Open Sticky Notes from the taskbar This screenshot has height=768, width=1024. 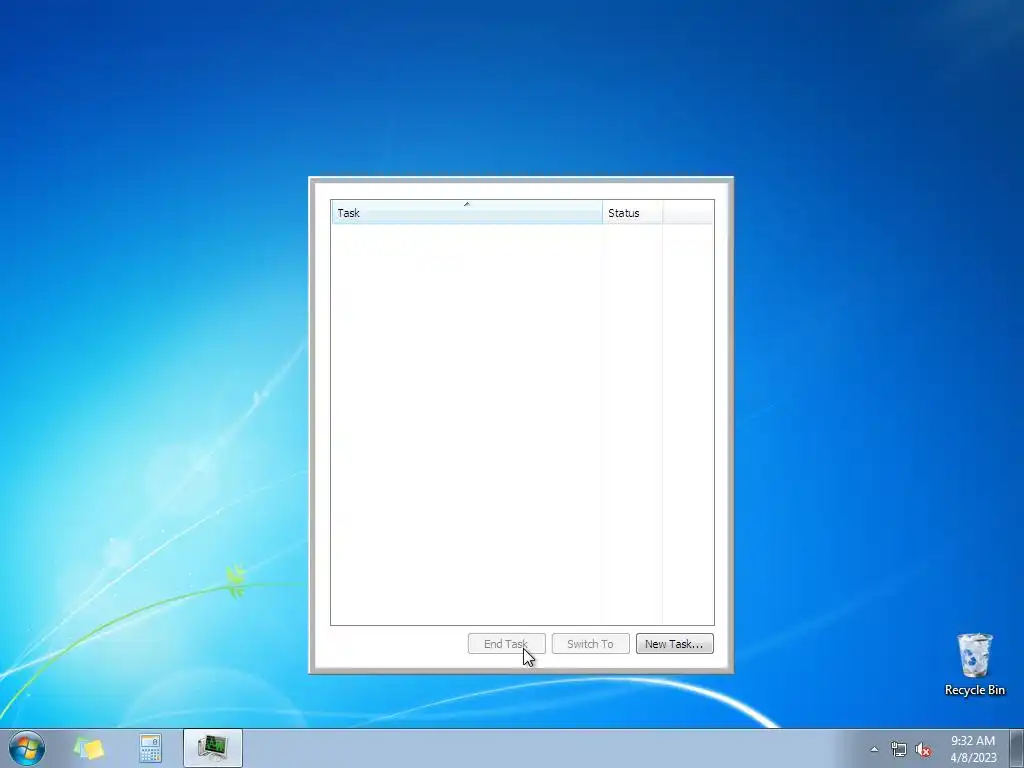point(89,748)
